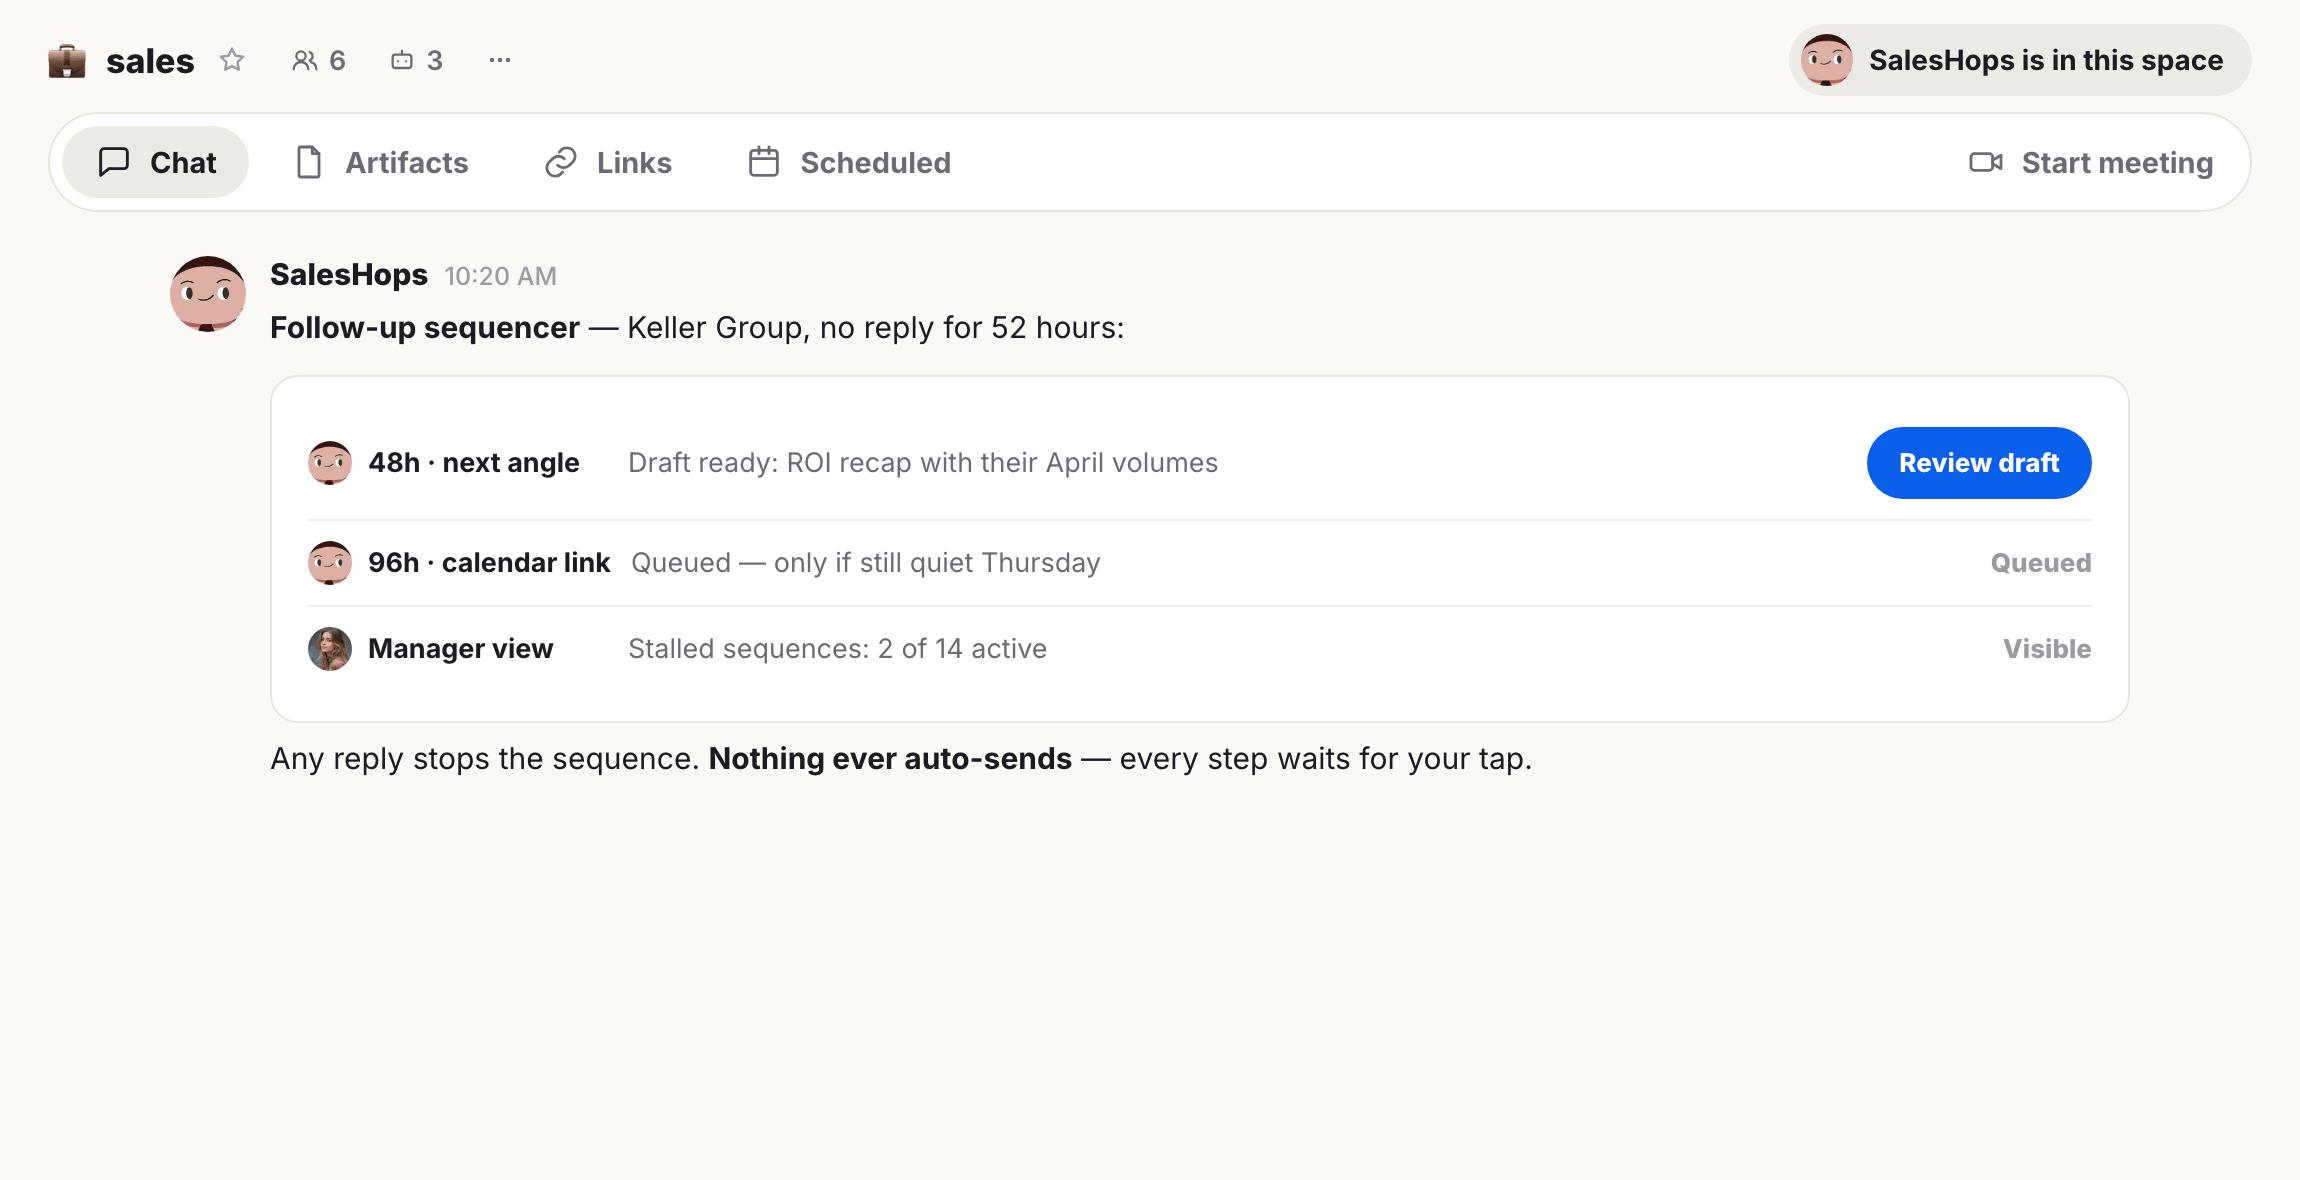Image resolution: width=2300 pixels, height=1180 pixels.
Task: Click the sales space title
Action: tap(150, 61)
